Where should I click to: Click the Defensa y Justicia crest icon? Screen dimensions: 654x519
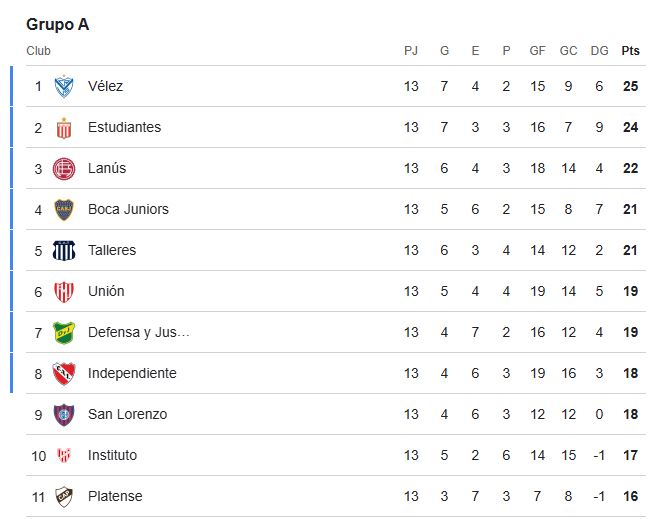(64, 333)
